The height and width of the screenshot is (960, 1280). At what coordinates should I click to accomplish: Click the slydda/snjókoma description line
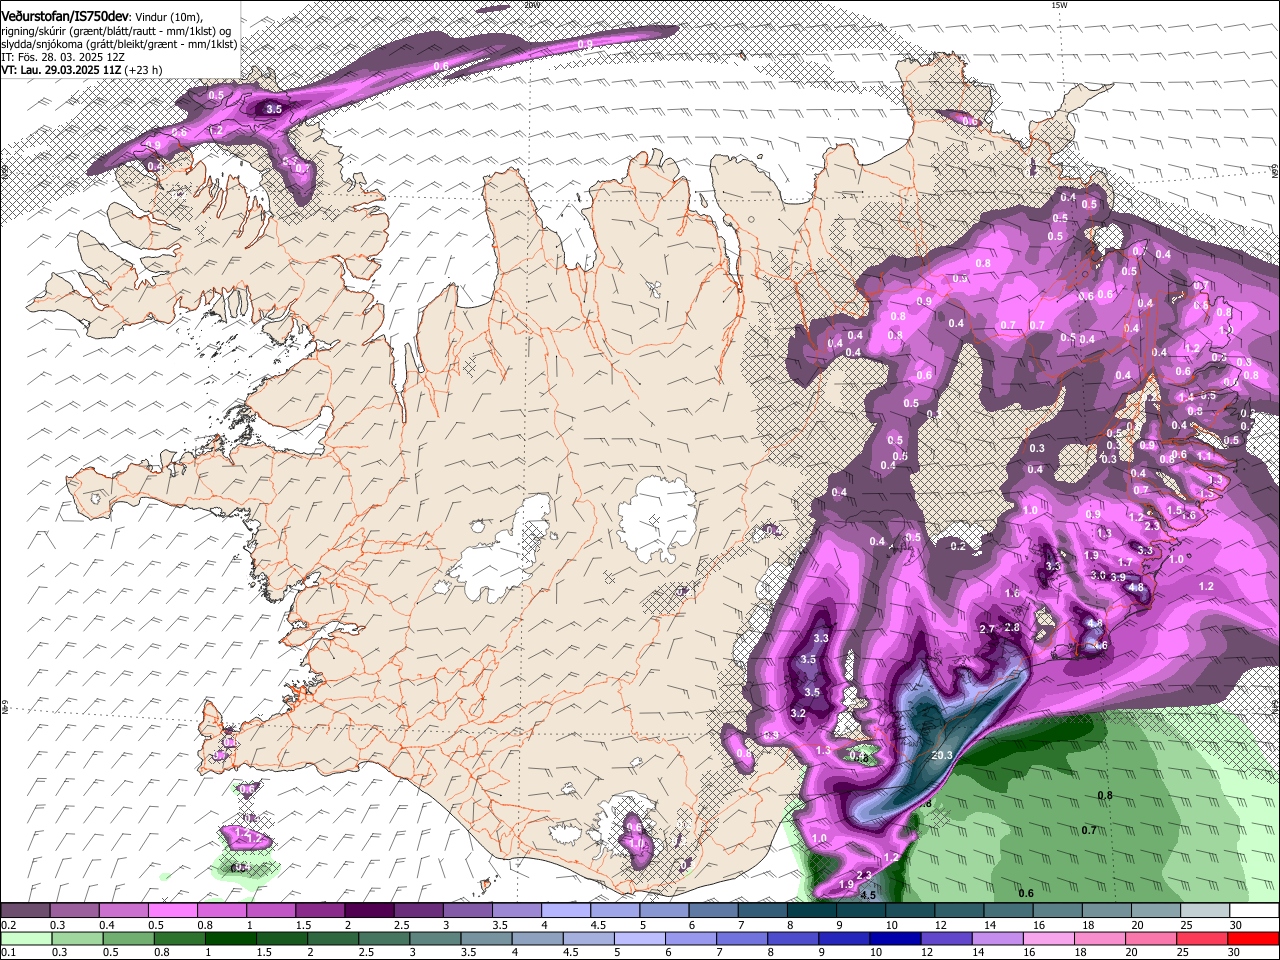click(x=119, y=44)
